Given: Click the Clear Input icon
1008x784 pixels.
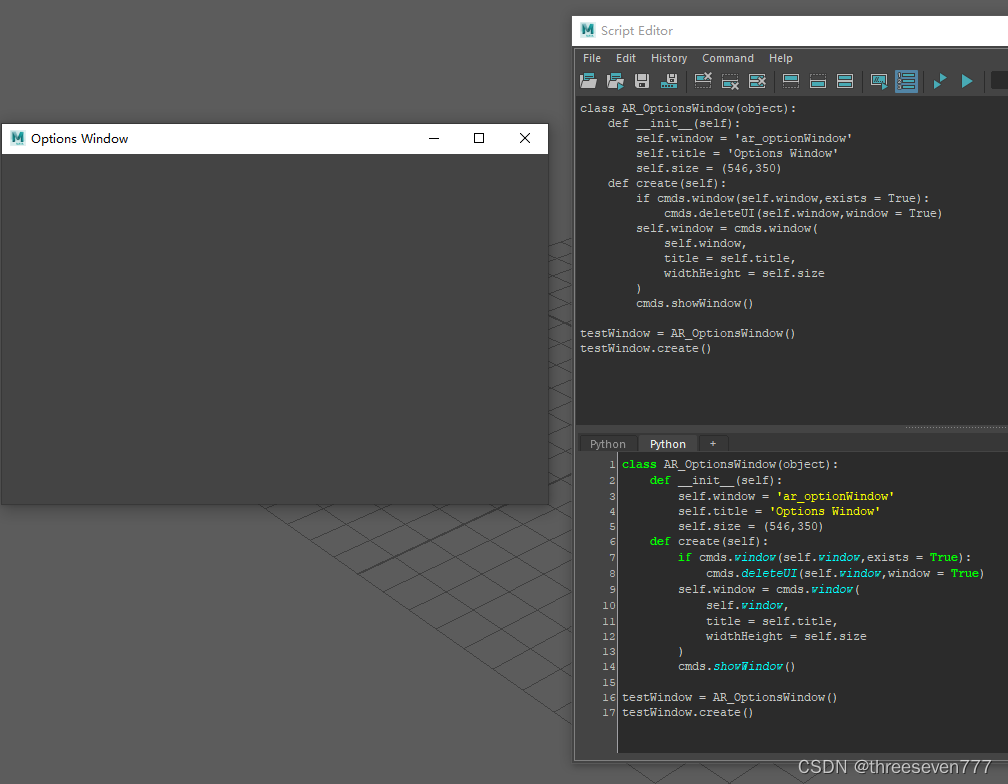Looking at the screenshot, I should coord(730,81).
